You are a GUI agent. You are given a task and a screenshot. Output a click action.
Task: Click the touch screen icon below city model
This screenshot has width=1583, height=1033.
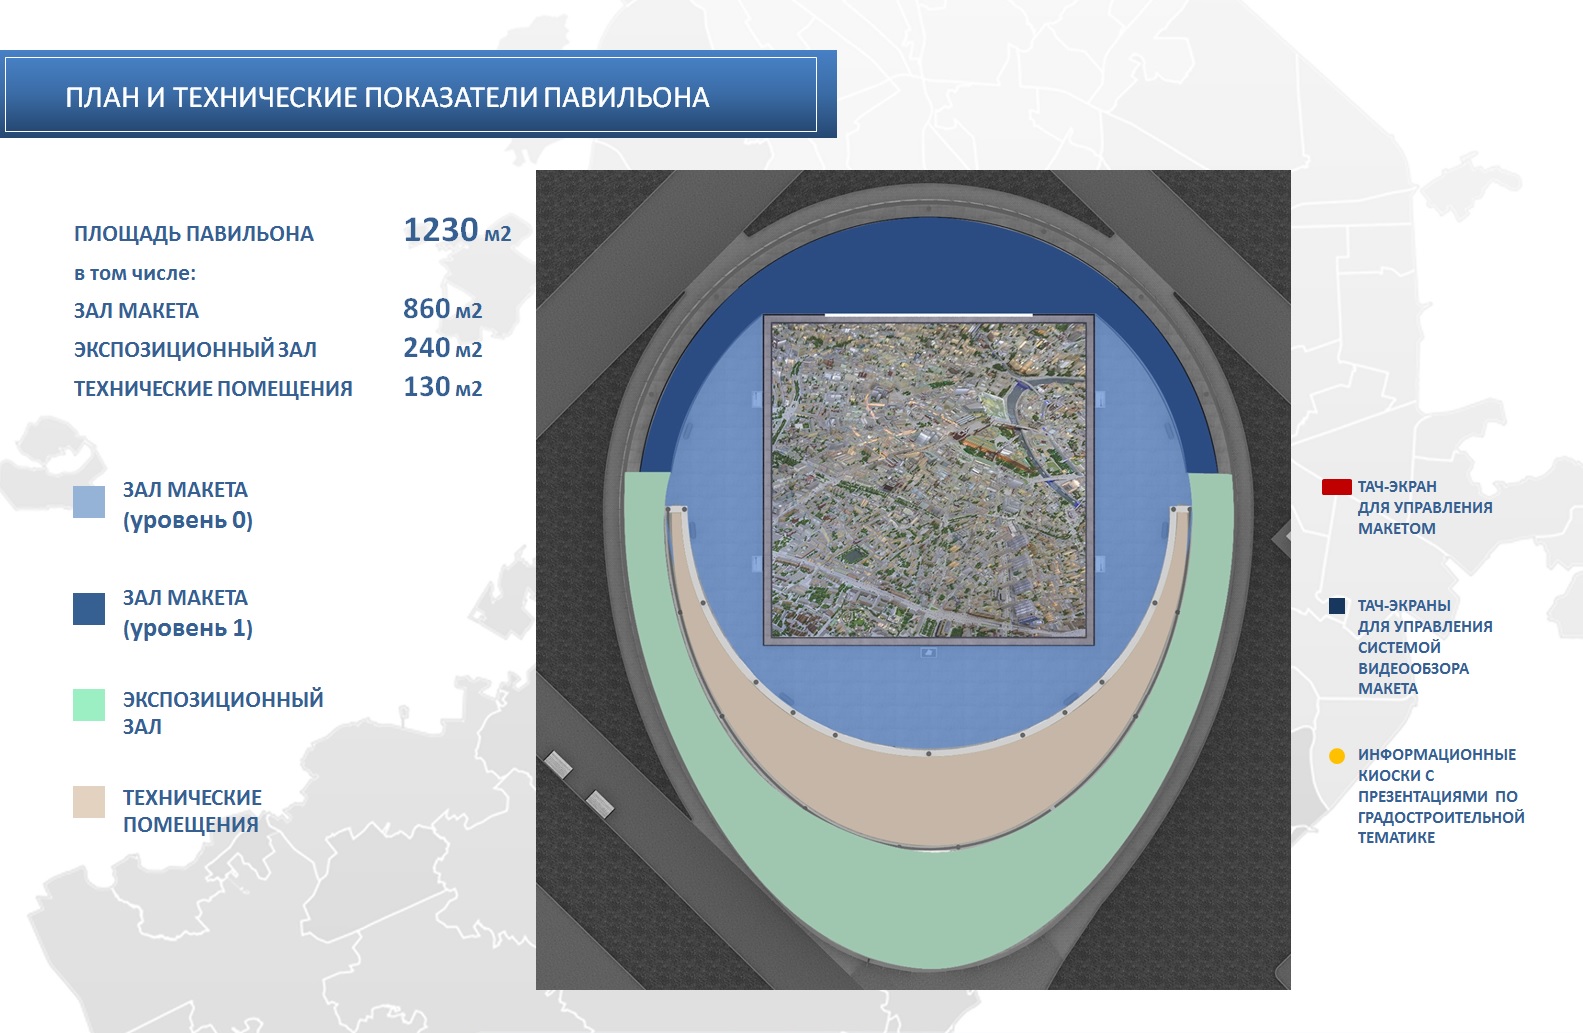929,653
